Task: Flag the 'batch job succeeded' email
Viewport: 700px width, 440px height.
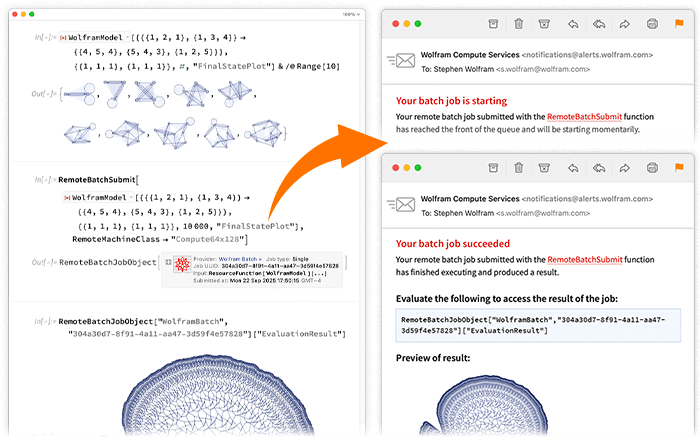Action: pos(679,168)
